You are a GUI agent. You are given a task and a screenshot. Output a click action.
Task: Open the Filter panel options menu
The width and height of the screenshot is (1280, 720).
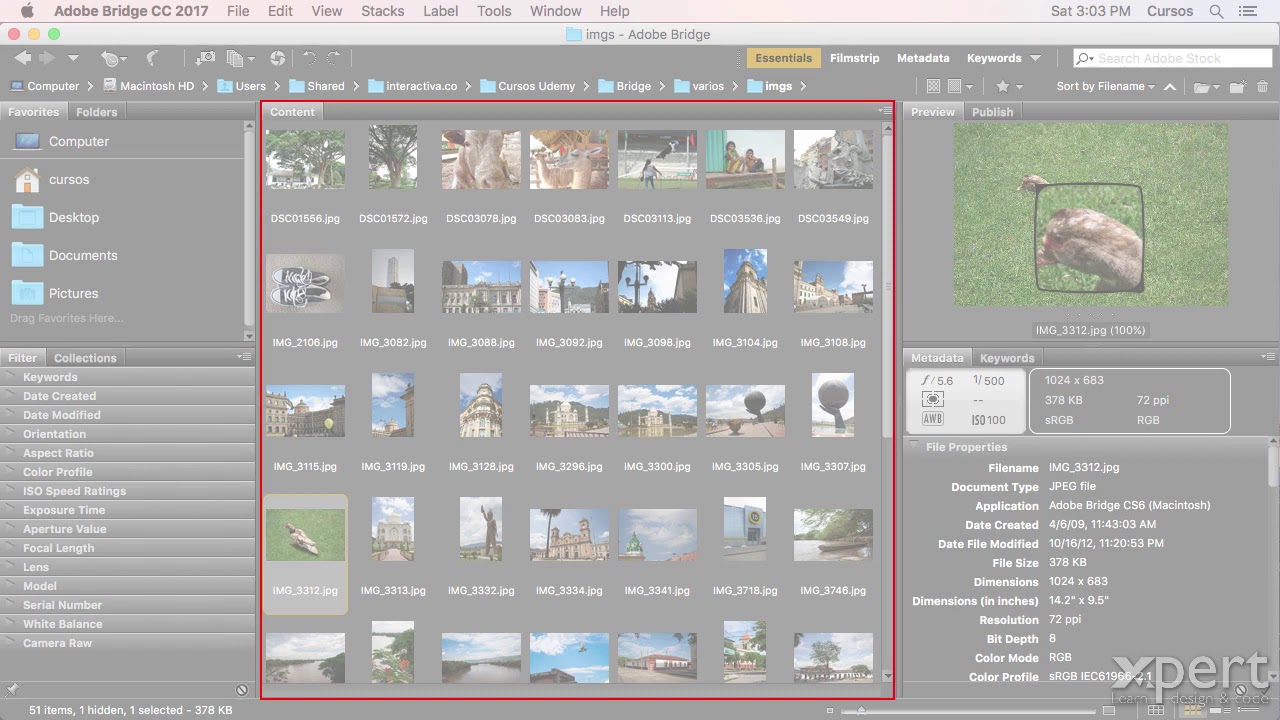(x=244, y=357)
